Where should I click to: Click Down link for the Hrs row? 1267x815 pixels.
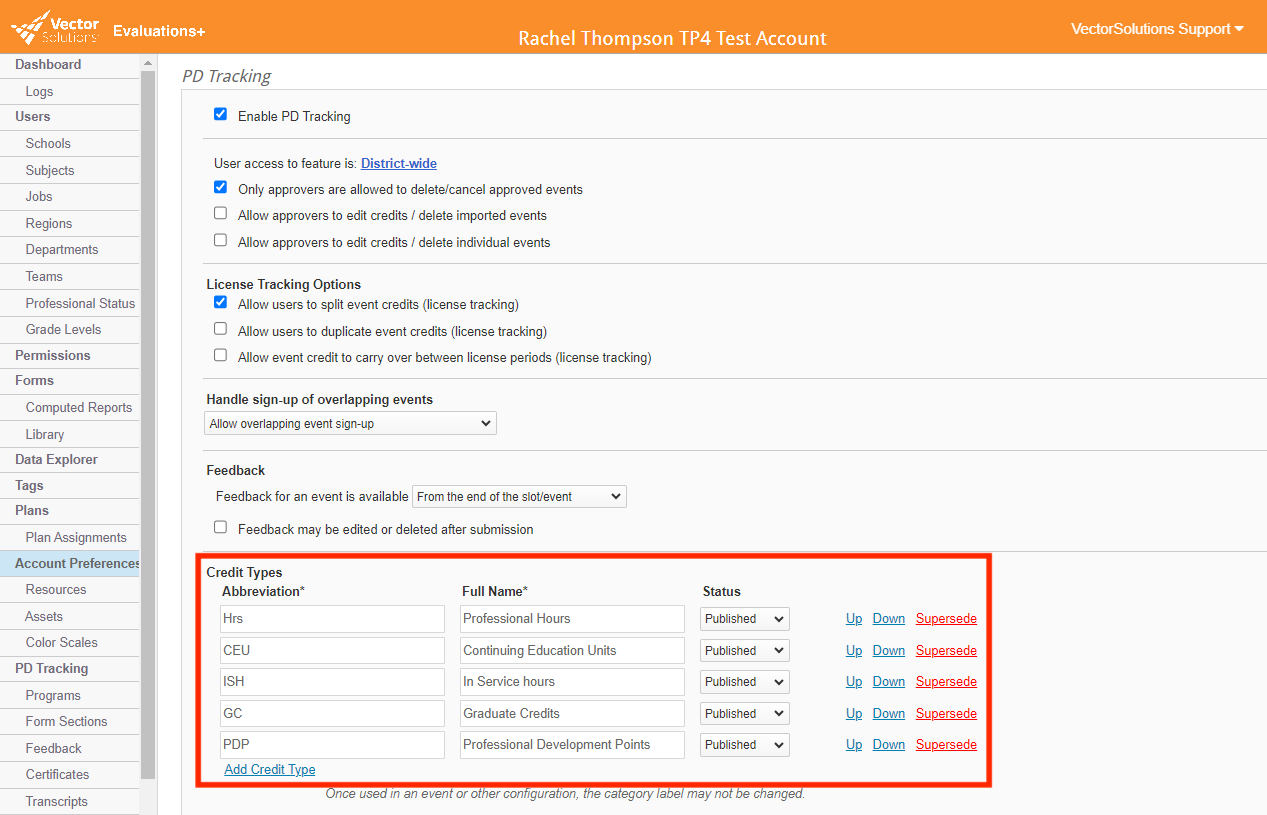click(x=889, y=619)
